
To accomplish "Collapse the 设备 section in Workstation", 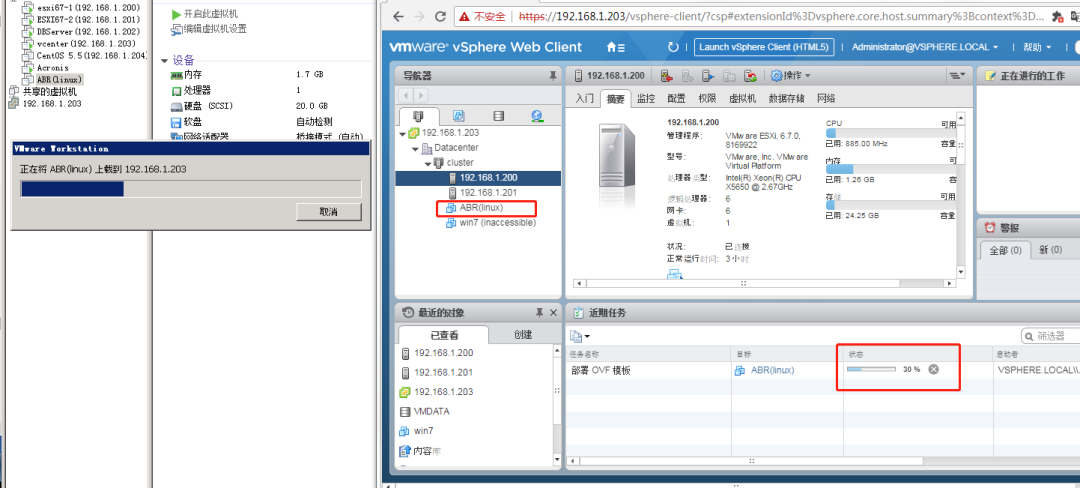I will point(163,61).
